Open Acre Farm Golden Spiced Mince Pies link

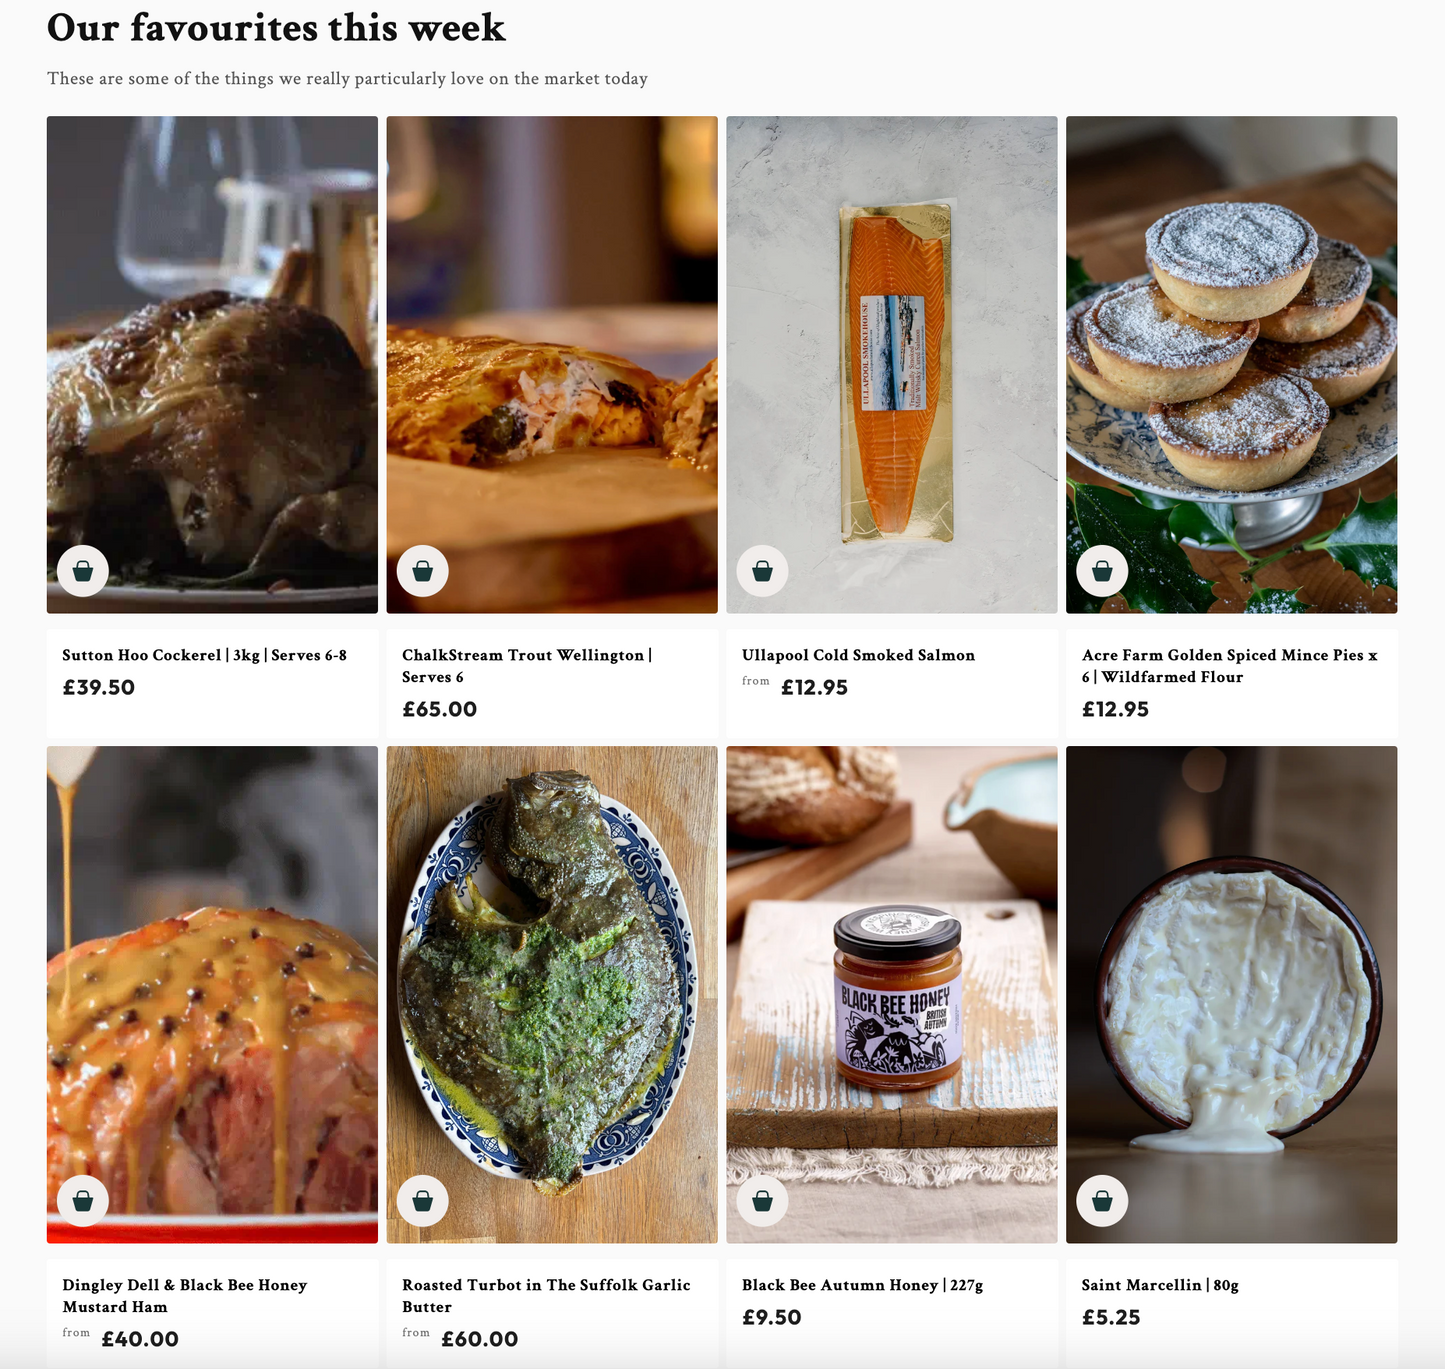[x=1230, y=666]
